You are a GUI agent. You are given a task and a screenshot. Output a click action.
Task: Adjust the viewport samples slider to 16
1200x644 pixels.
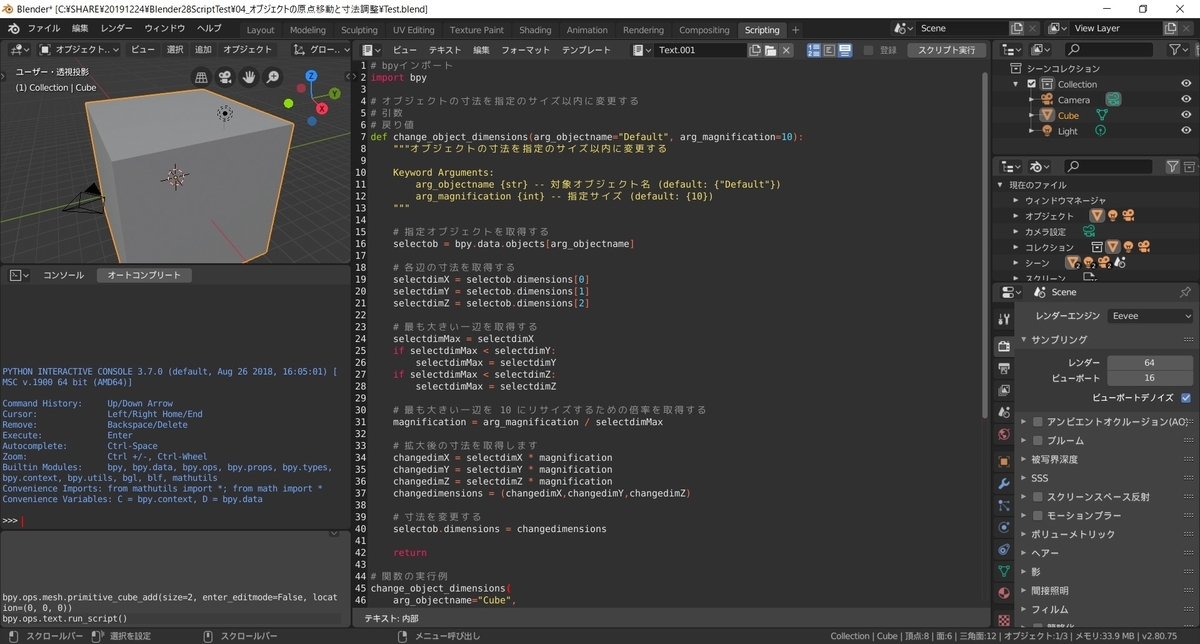tap(1149, 377)
